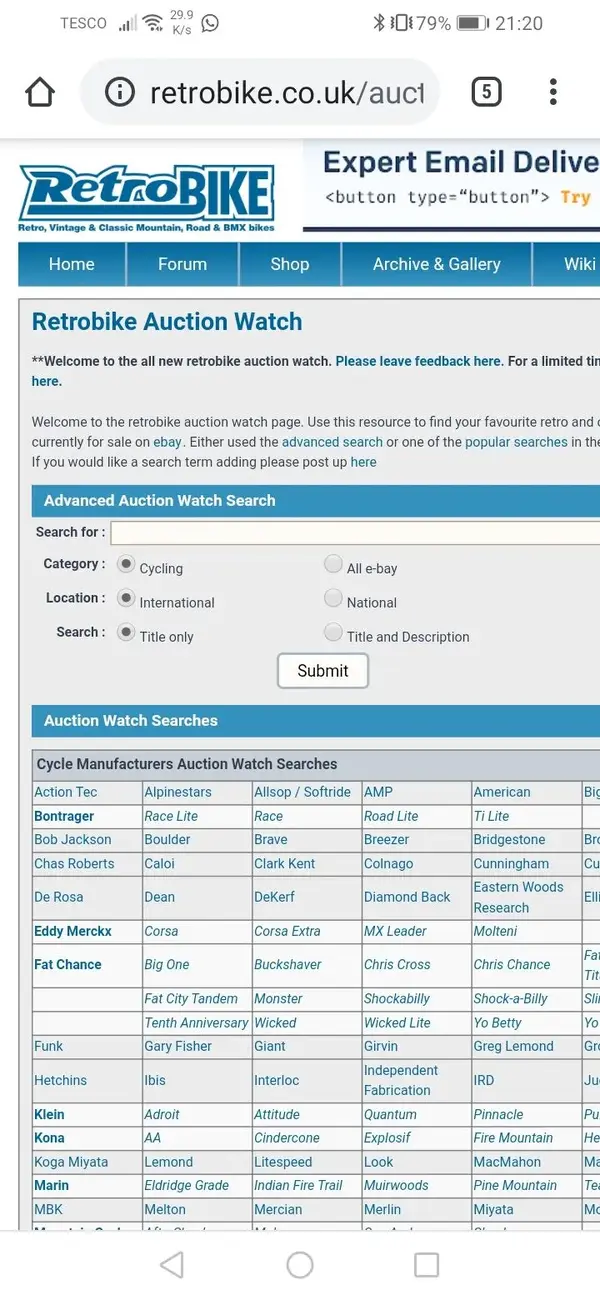Open the Bontrager auction search link
The height and width of the screenshot is (1300, 600).
click(64, 816)
